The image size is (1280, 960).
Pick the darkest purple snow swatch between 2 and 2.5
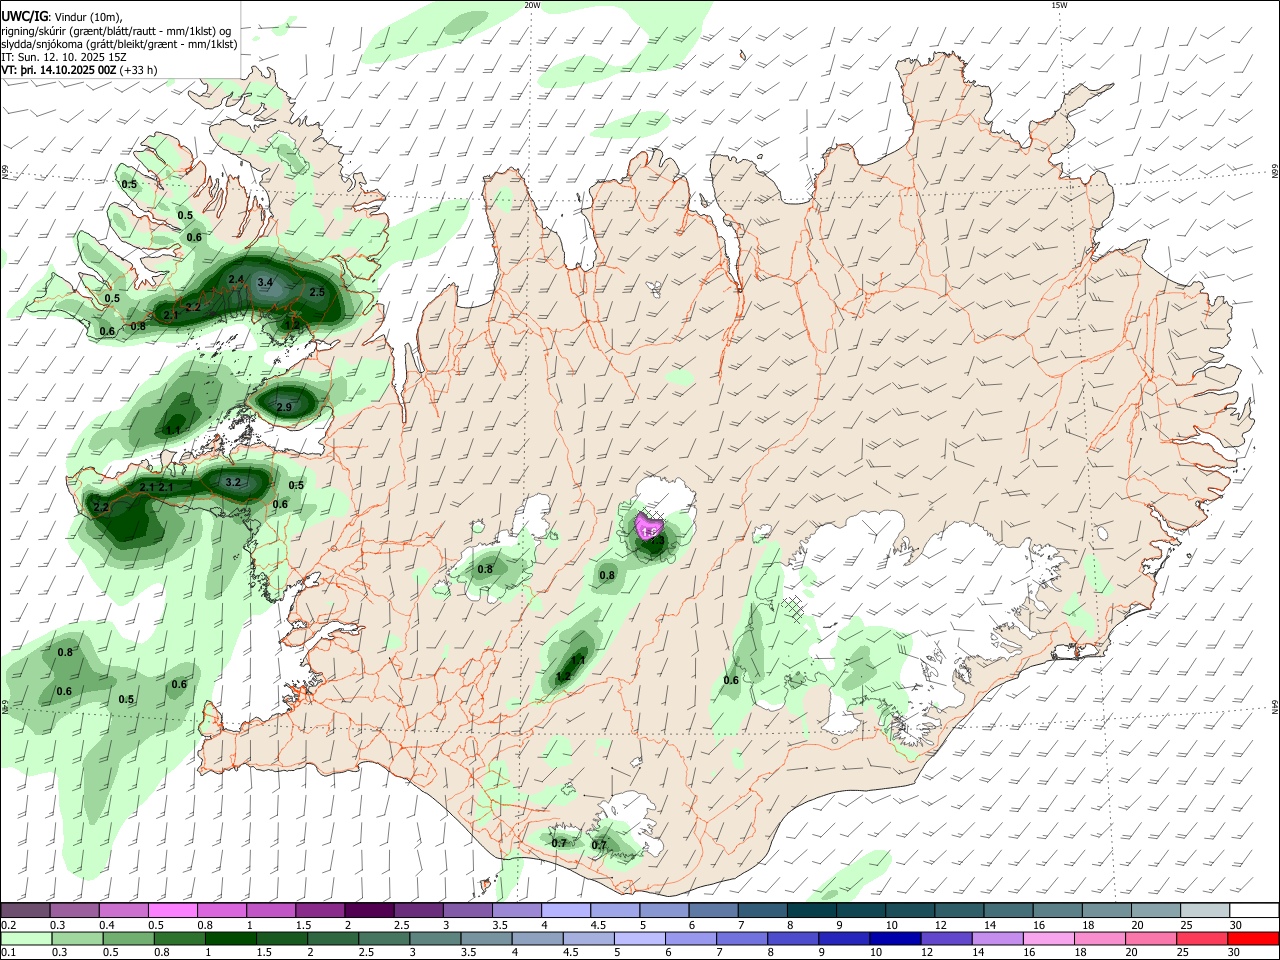(368, 910)
